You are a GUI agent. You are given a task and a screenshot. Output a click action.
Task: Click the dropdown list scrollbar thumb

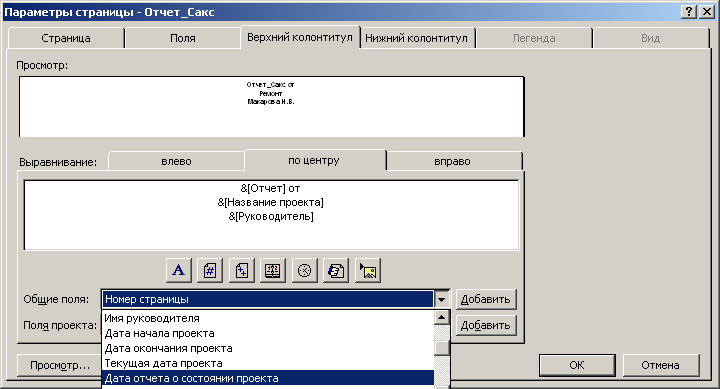click(442, 348)
